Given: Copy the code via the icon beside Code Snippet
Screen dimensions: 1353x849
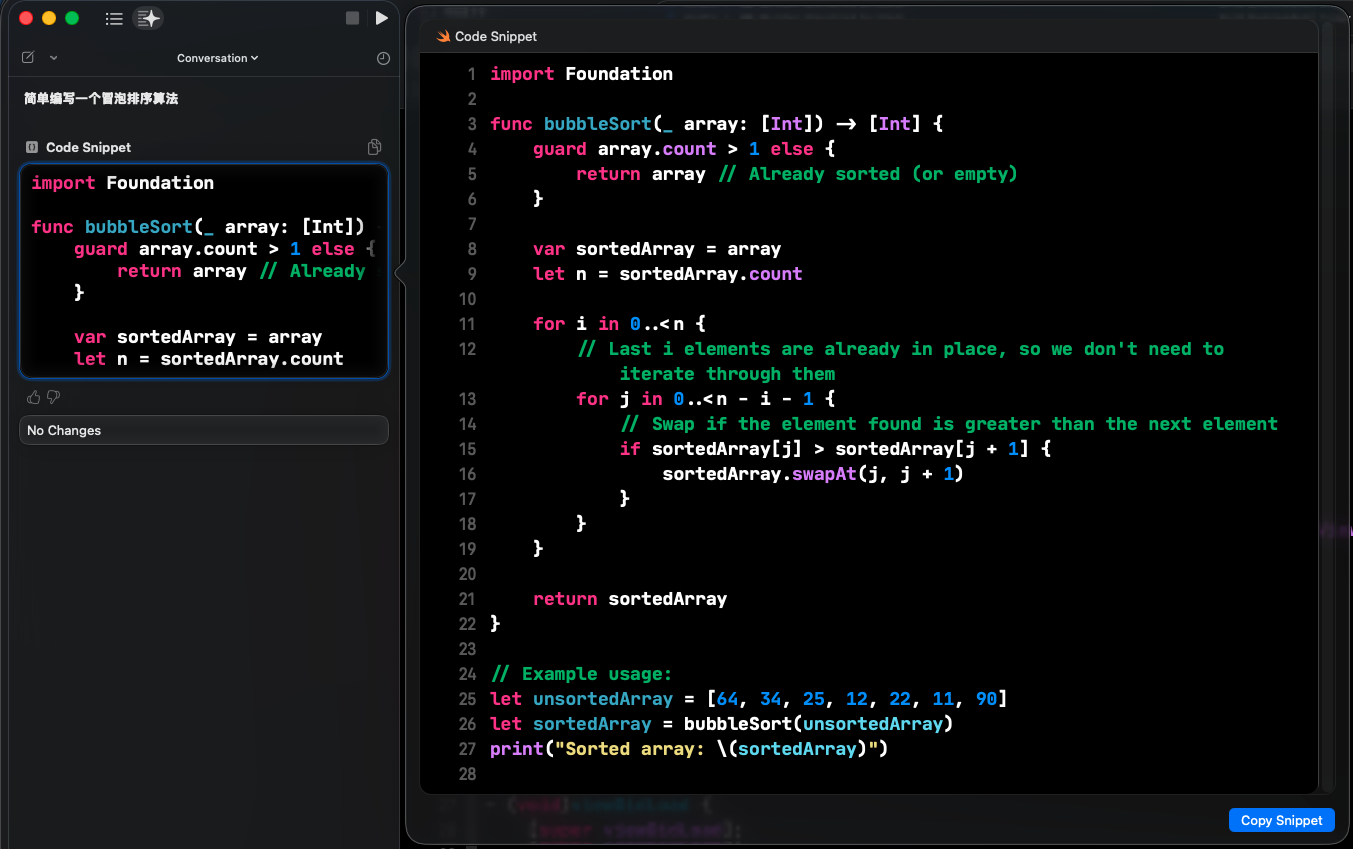Looking at the screenshot, I should [x=374, y=147].
